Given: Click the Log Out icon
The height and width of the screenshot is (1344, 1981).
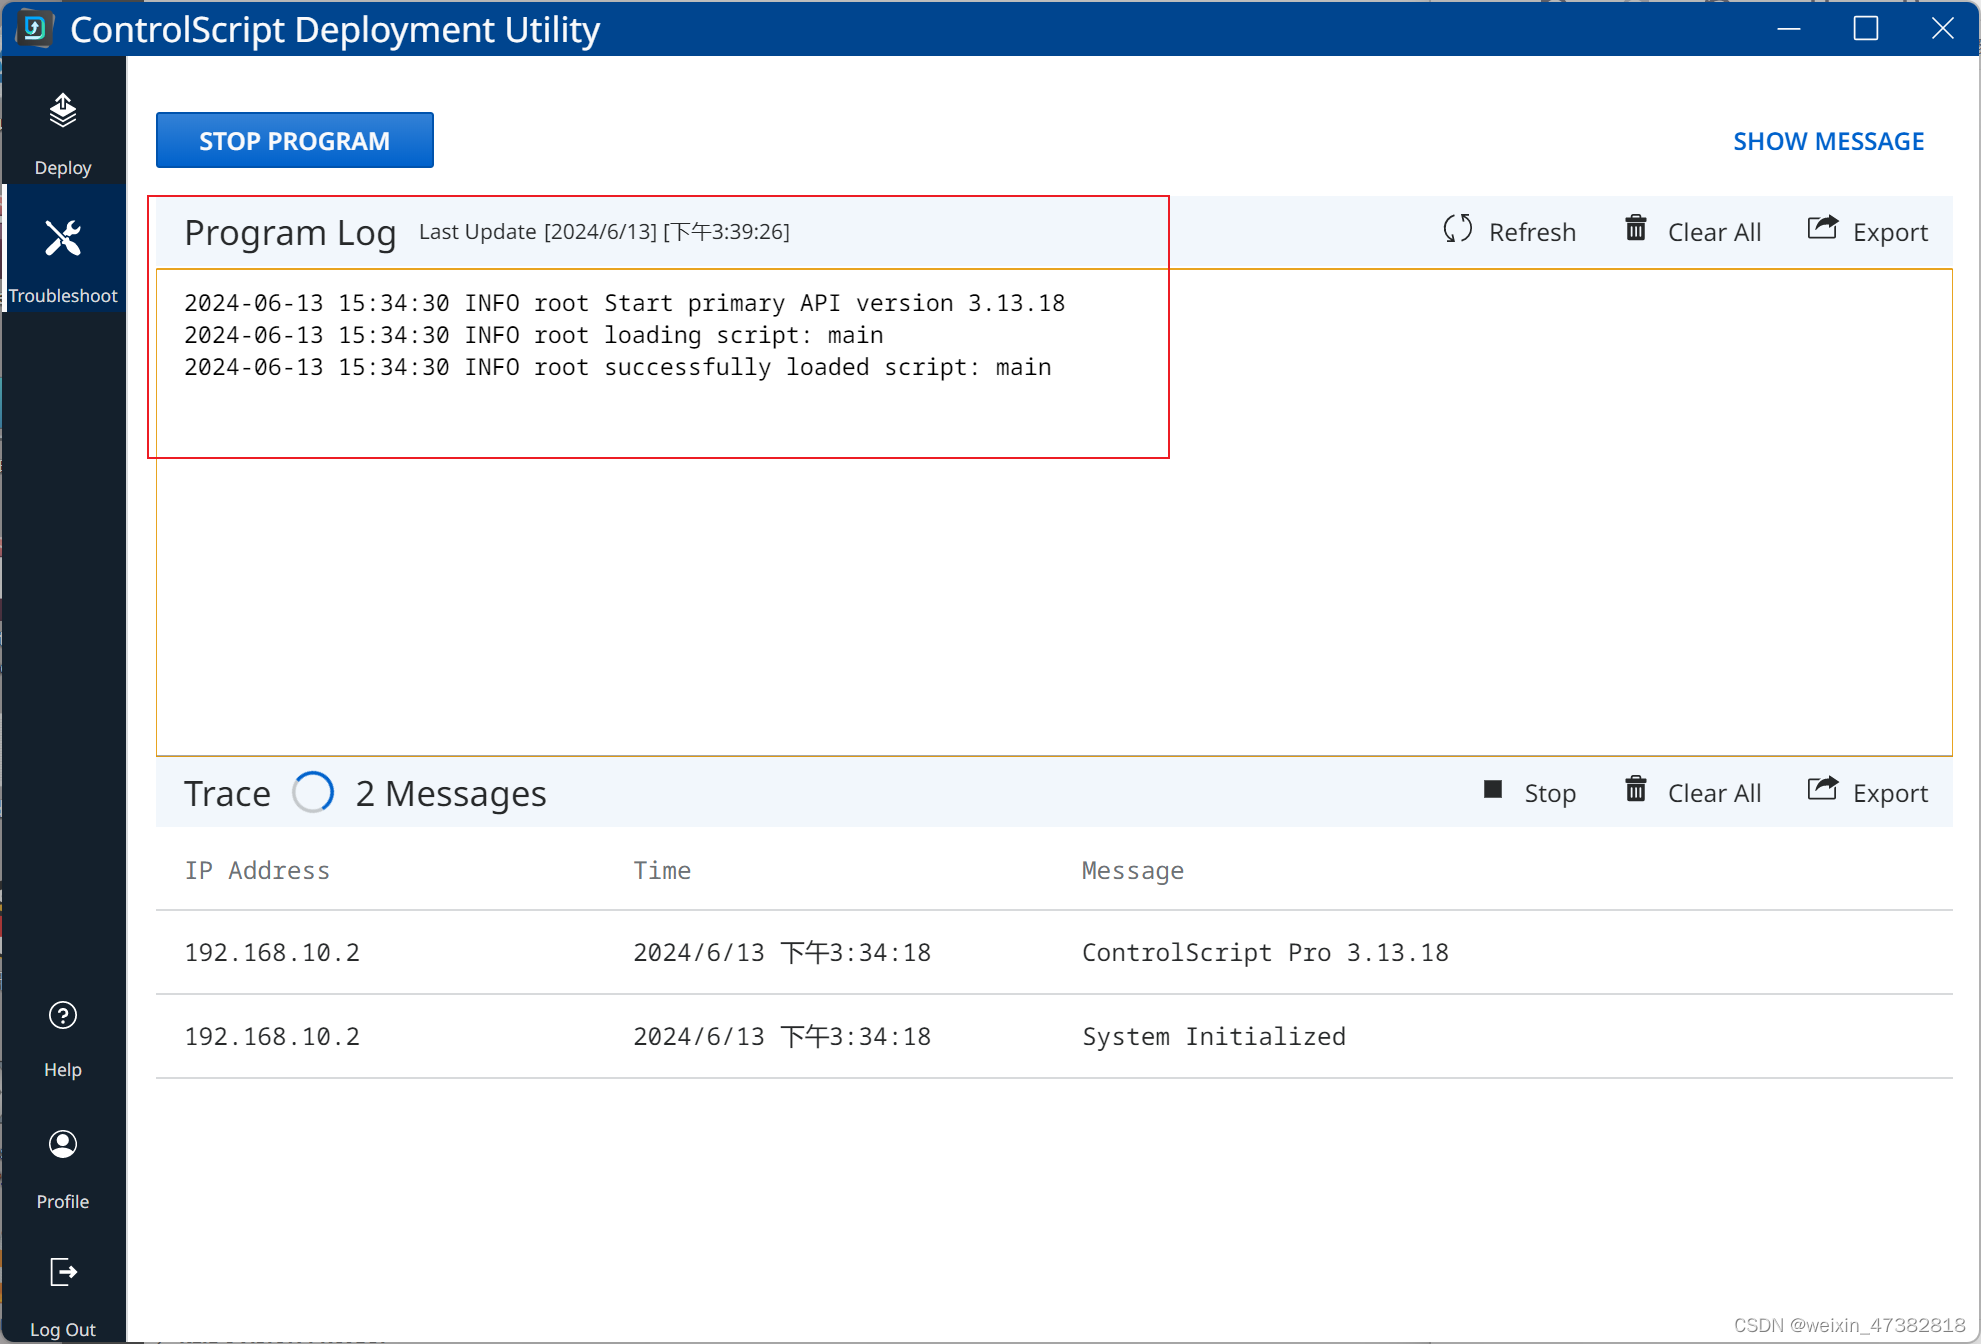Looking at the screenshot, I should [x=63, y=1272].
